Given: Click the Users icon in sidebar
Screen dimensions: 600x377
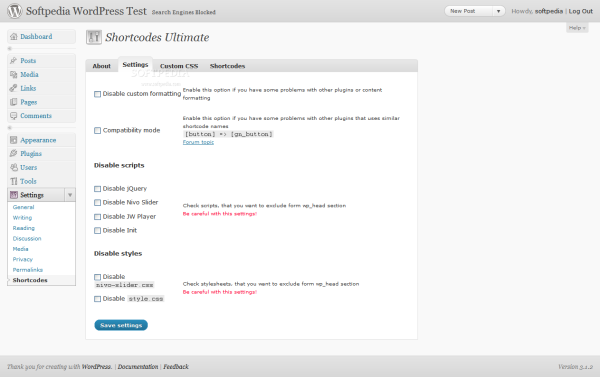Looking at the screenshot, I should (x=13, y=167).
